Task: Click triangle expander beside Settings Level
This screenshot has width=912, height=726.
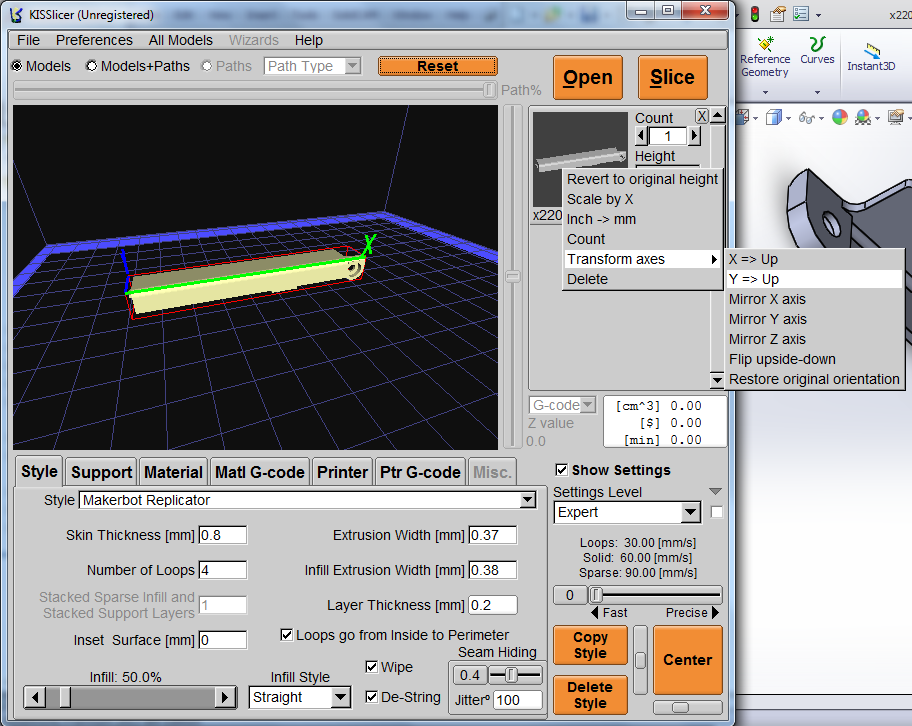Action: pos(715,492)
